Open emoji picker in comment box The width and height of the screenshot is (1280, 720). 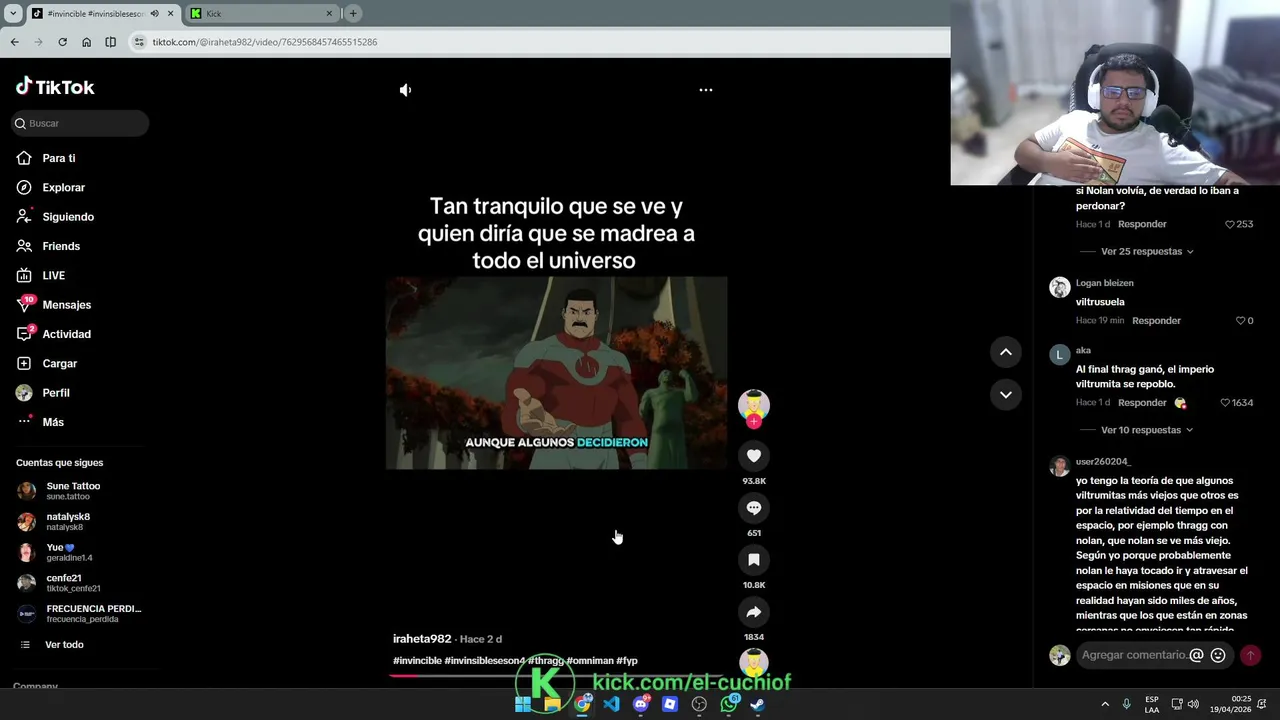(1218, 655)
